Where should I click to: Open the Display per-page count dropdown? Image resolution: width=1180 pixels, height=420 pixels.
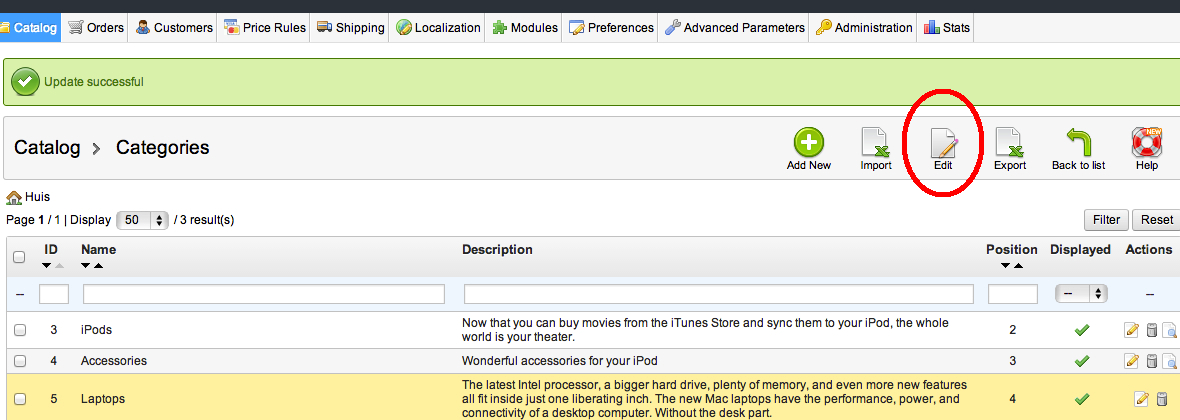pos(143,220)
